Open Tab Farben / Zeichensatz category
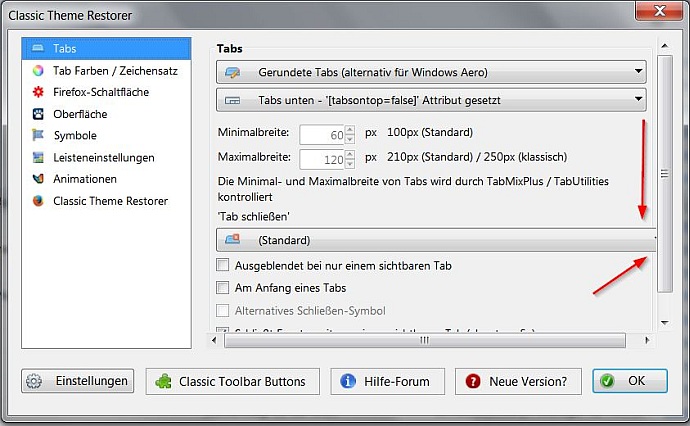690x426 pixels. [x=106, y=70]
